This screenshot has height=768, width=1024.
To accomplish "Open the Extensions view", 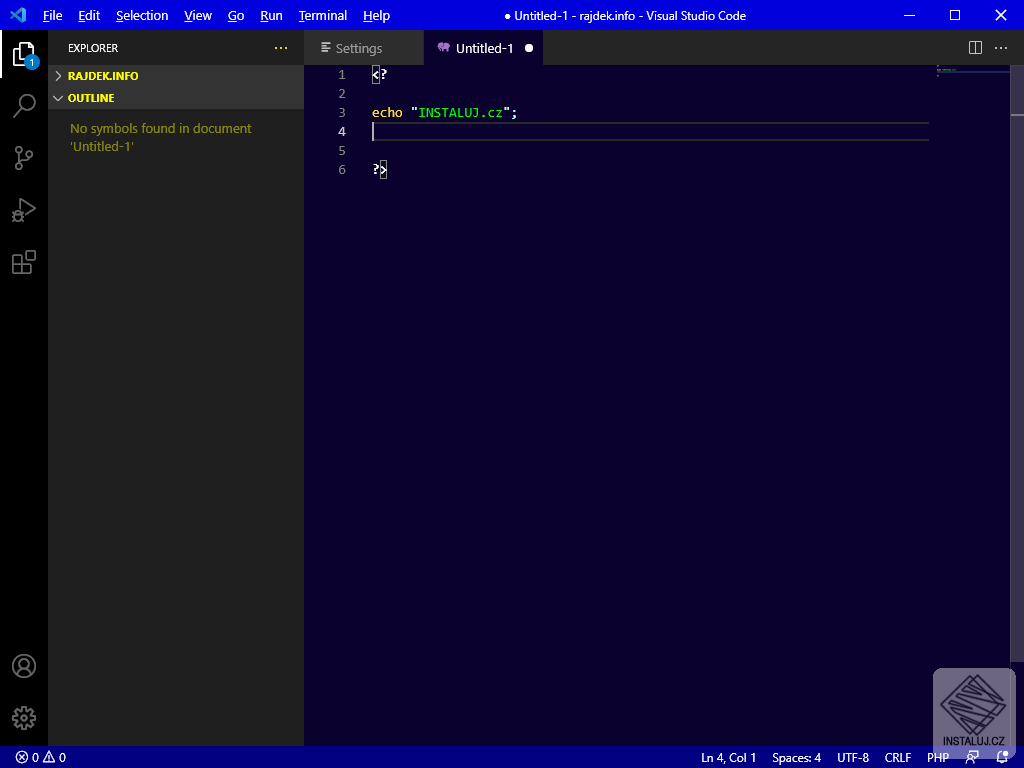I will (24, 262).
